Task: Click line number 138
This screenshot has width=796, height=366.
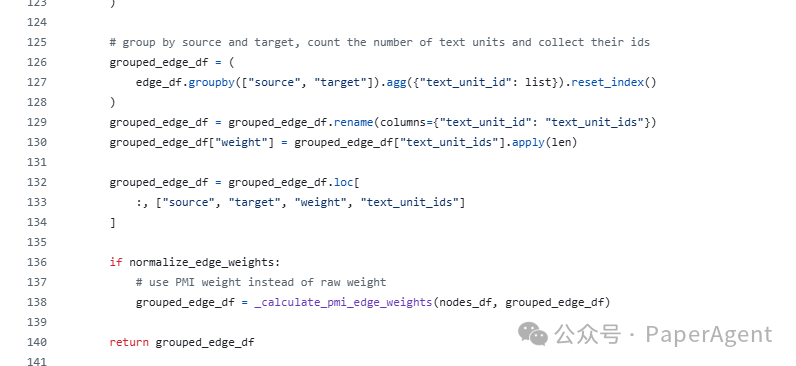Action: 37,302
